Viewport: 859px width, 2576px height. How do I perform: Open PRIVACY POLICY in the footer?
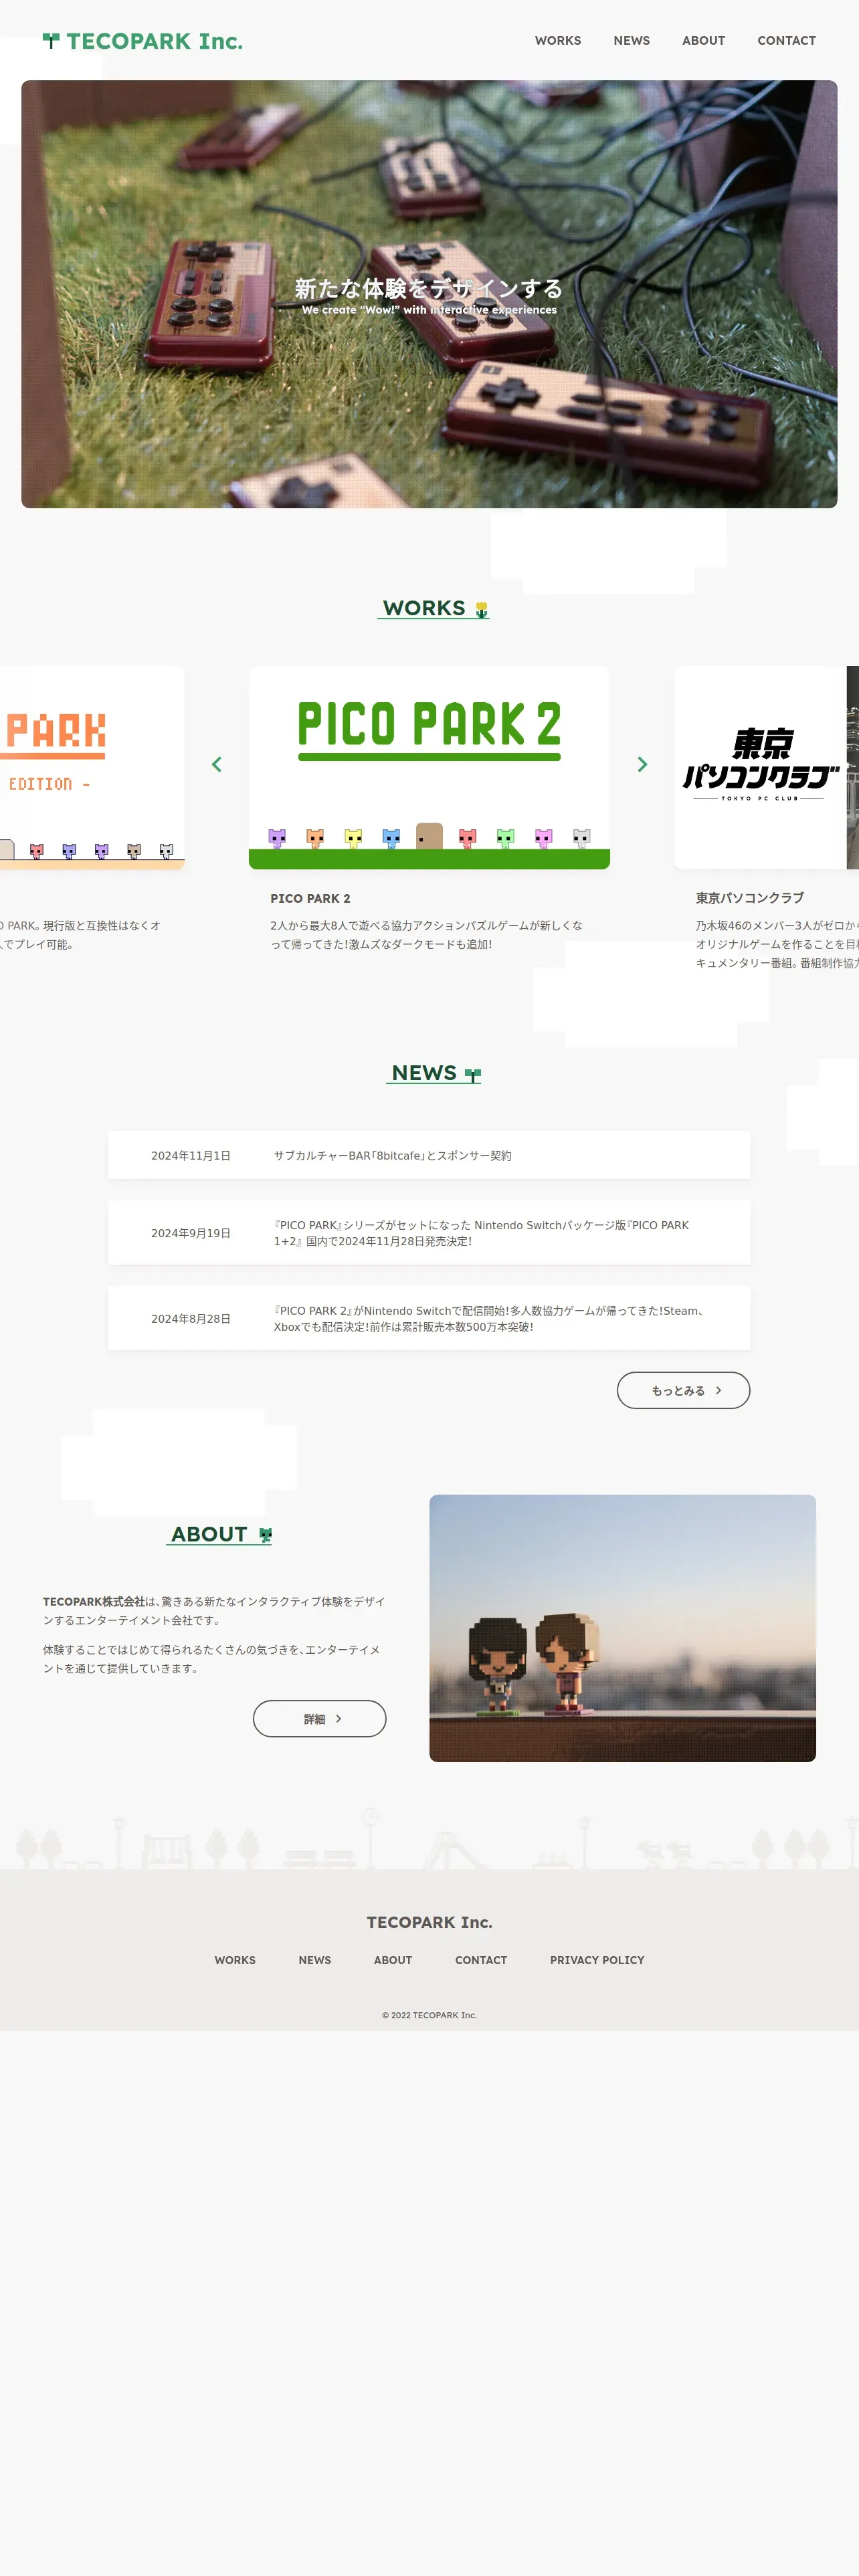click(x=597, y=1960)
